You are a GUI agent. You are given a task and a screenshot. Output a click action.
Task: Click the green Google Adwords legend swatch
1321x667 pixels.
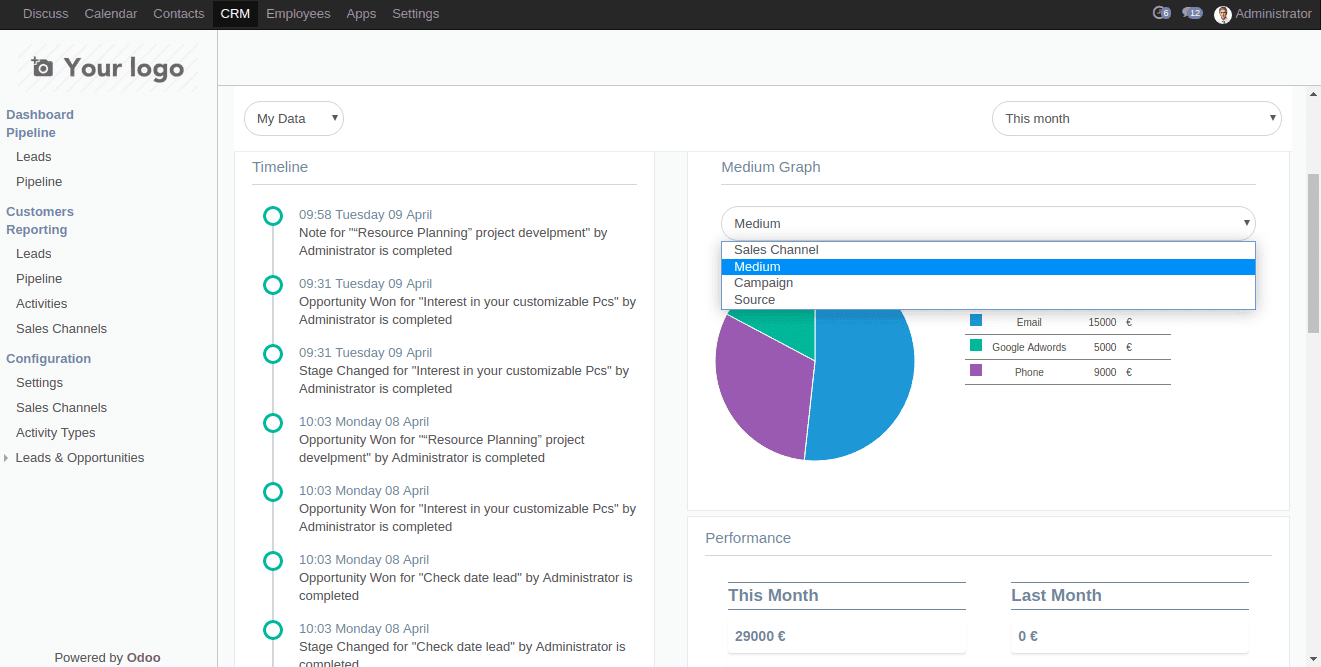point(976,346)
